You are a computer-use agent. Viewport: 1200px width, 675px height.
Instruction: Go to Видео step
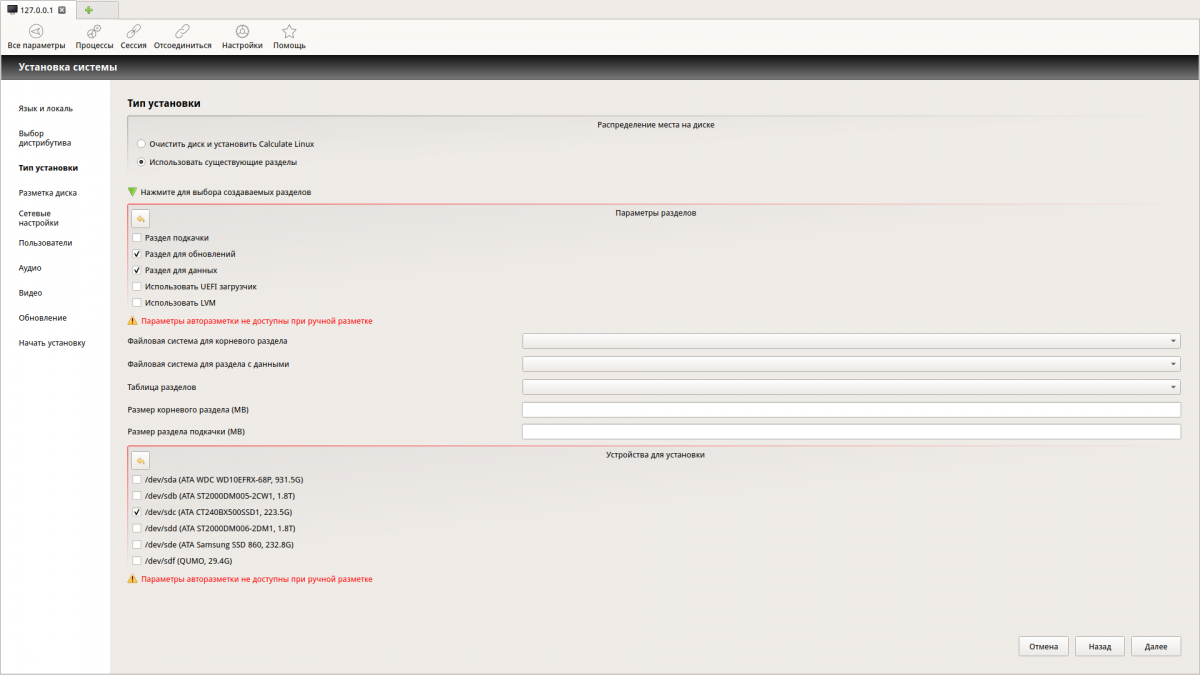tap(30, 293)
